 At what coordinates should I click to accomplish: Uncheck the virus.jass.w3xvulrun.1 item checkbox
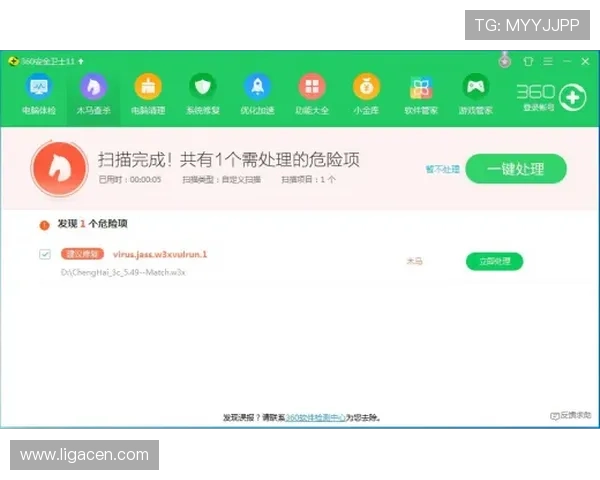pyautogui.click(x=45, y=254)
